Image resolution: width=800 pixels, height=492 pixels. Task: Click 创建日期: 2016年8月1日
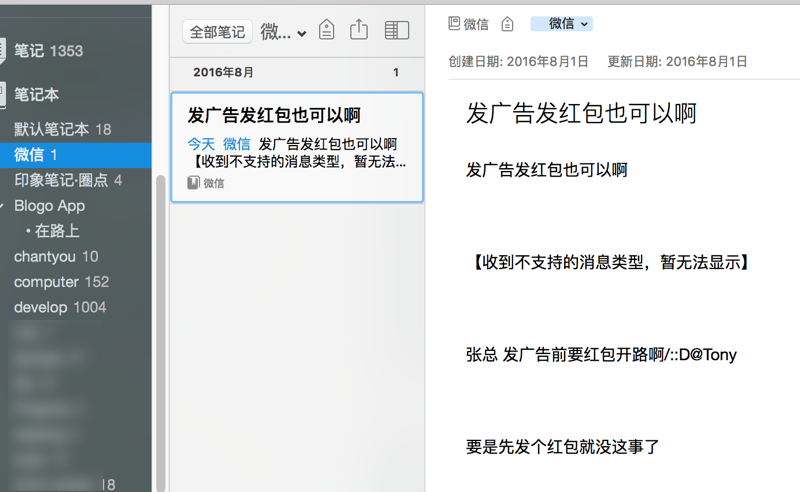(518, 62)
